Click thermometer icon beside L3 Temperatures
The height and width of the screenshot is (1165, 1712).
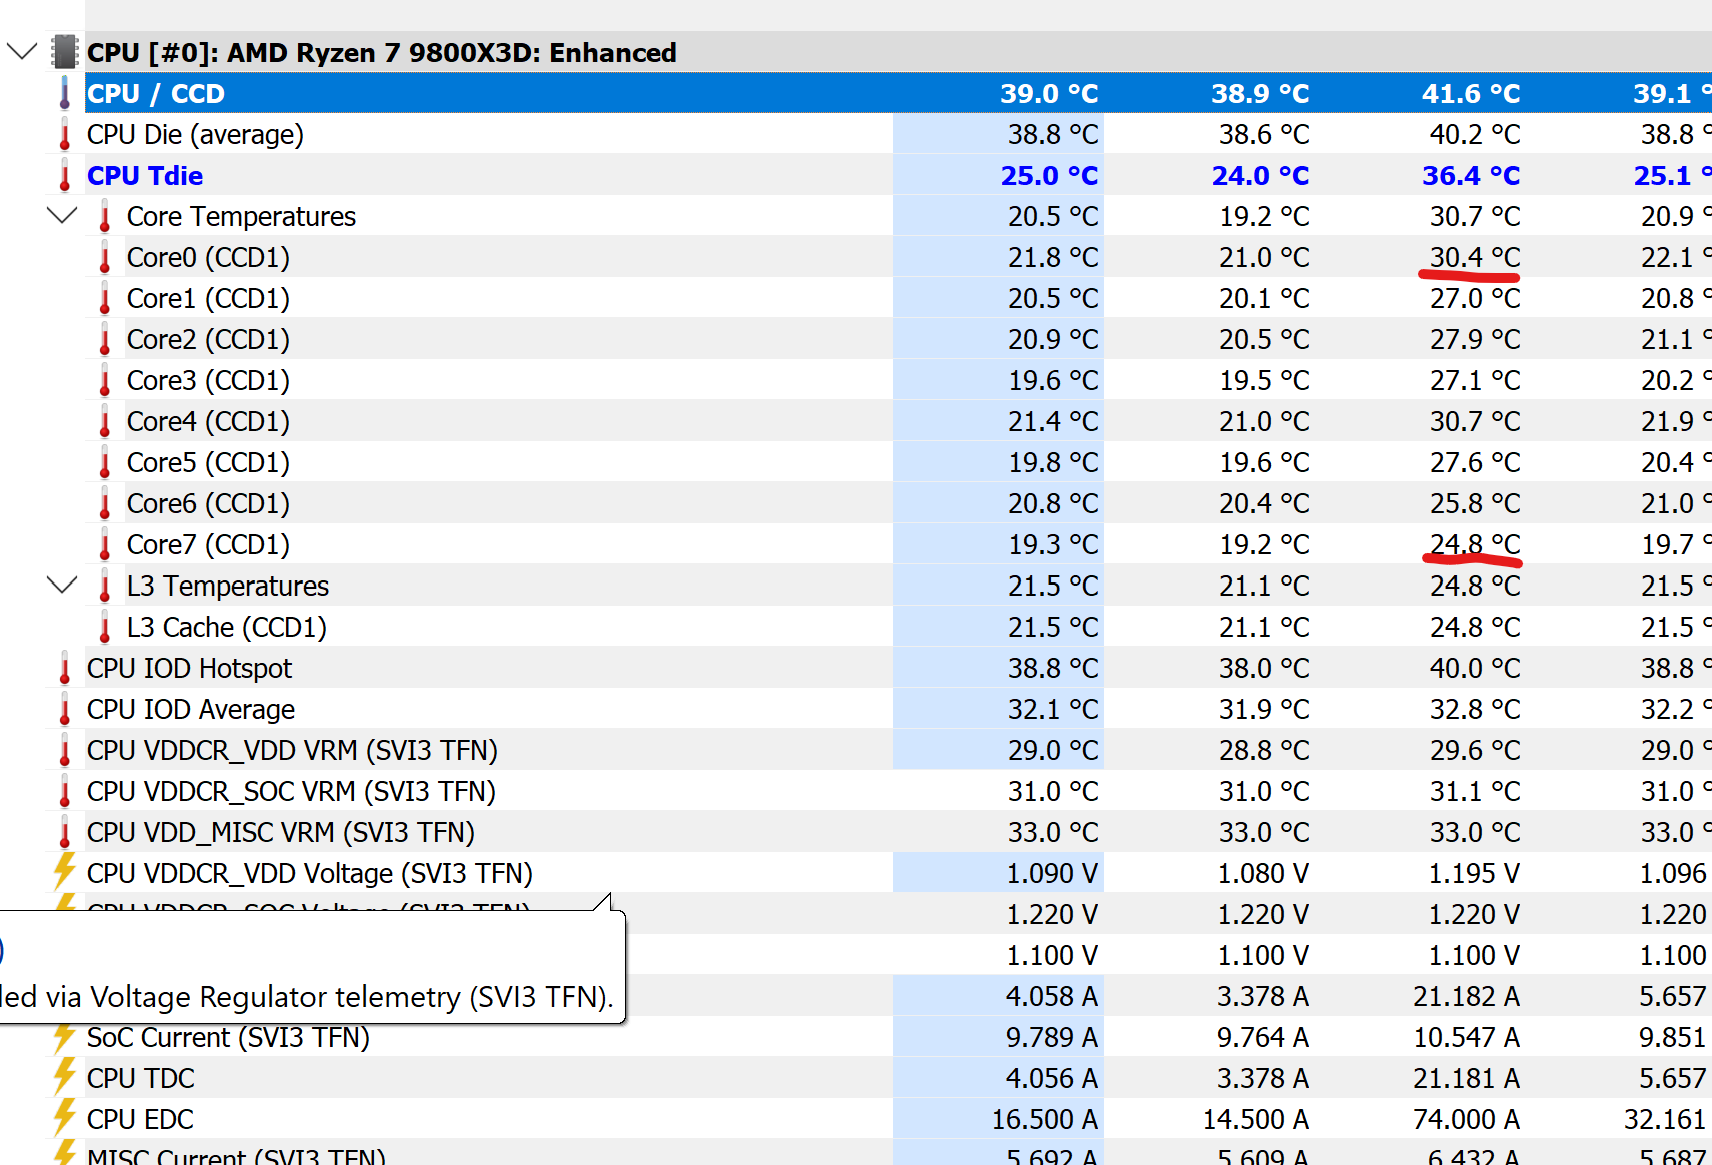coord(105,585)
